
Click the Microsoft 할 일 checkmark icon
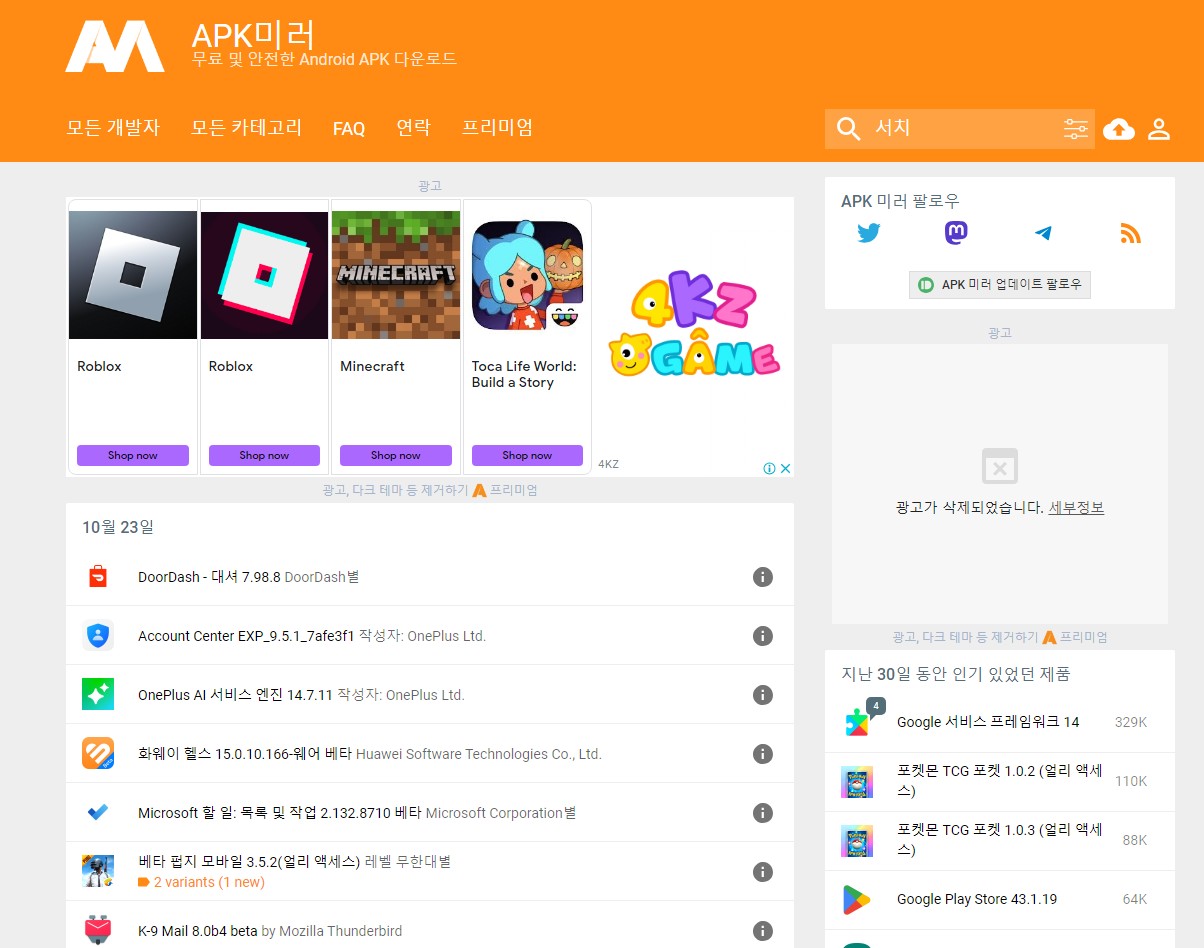click(x=98, y=813)
